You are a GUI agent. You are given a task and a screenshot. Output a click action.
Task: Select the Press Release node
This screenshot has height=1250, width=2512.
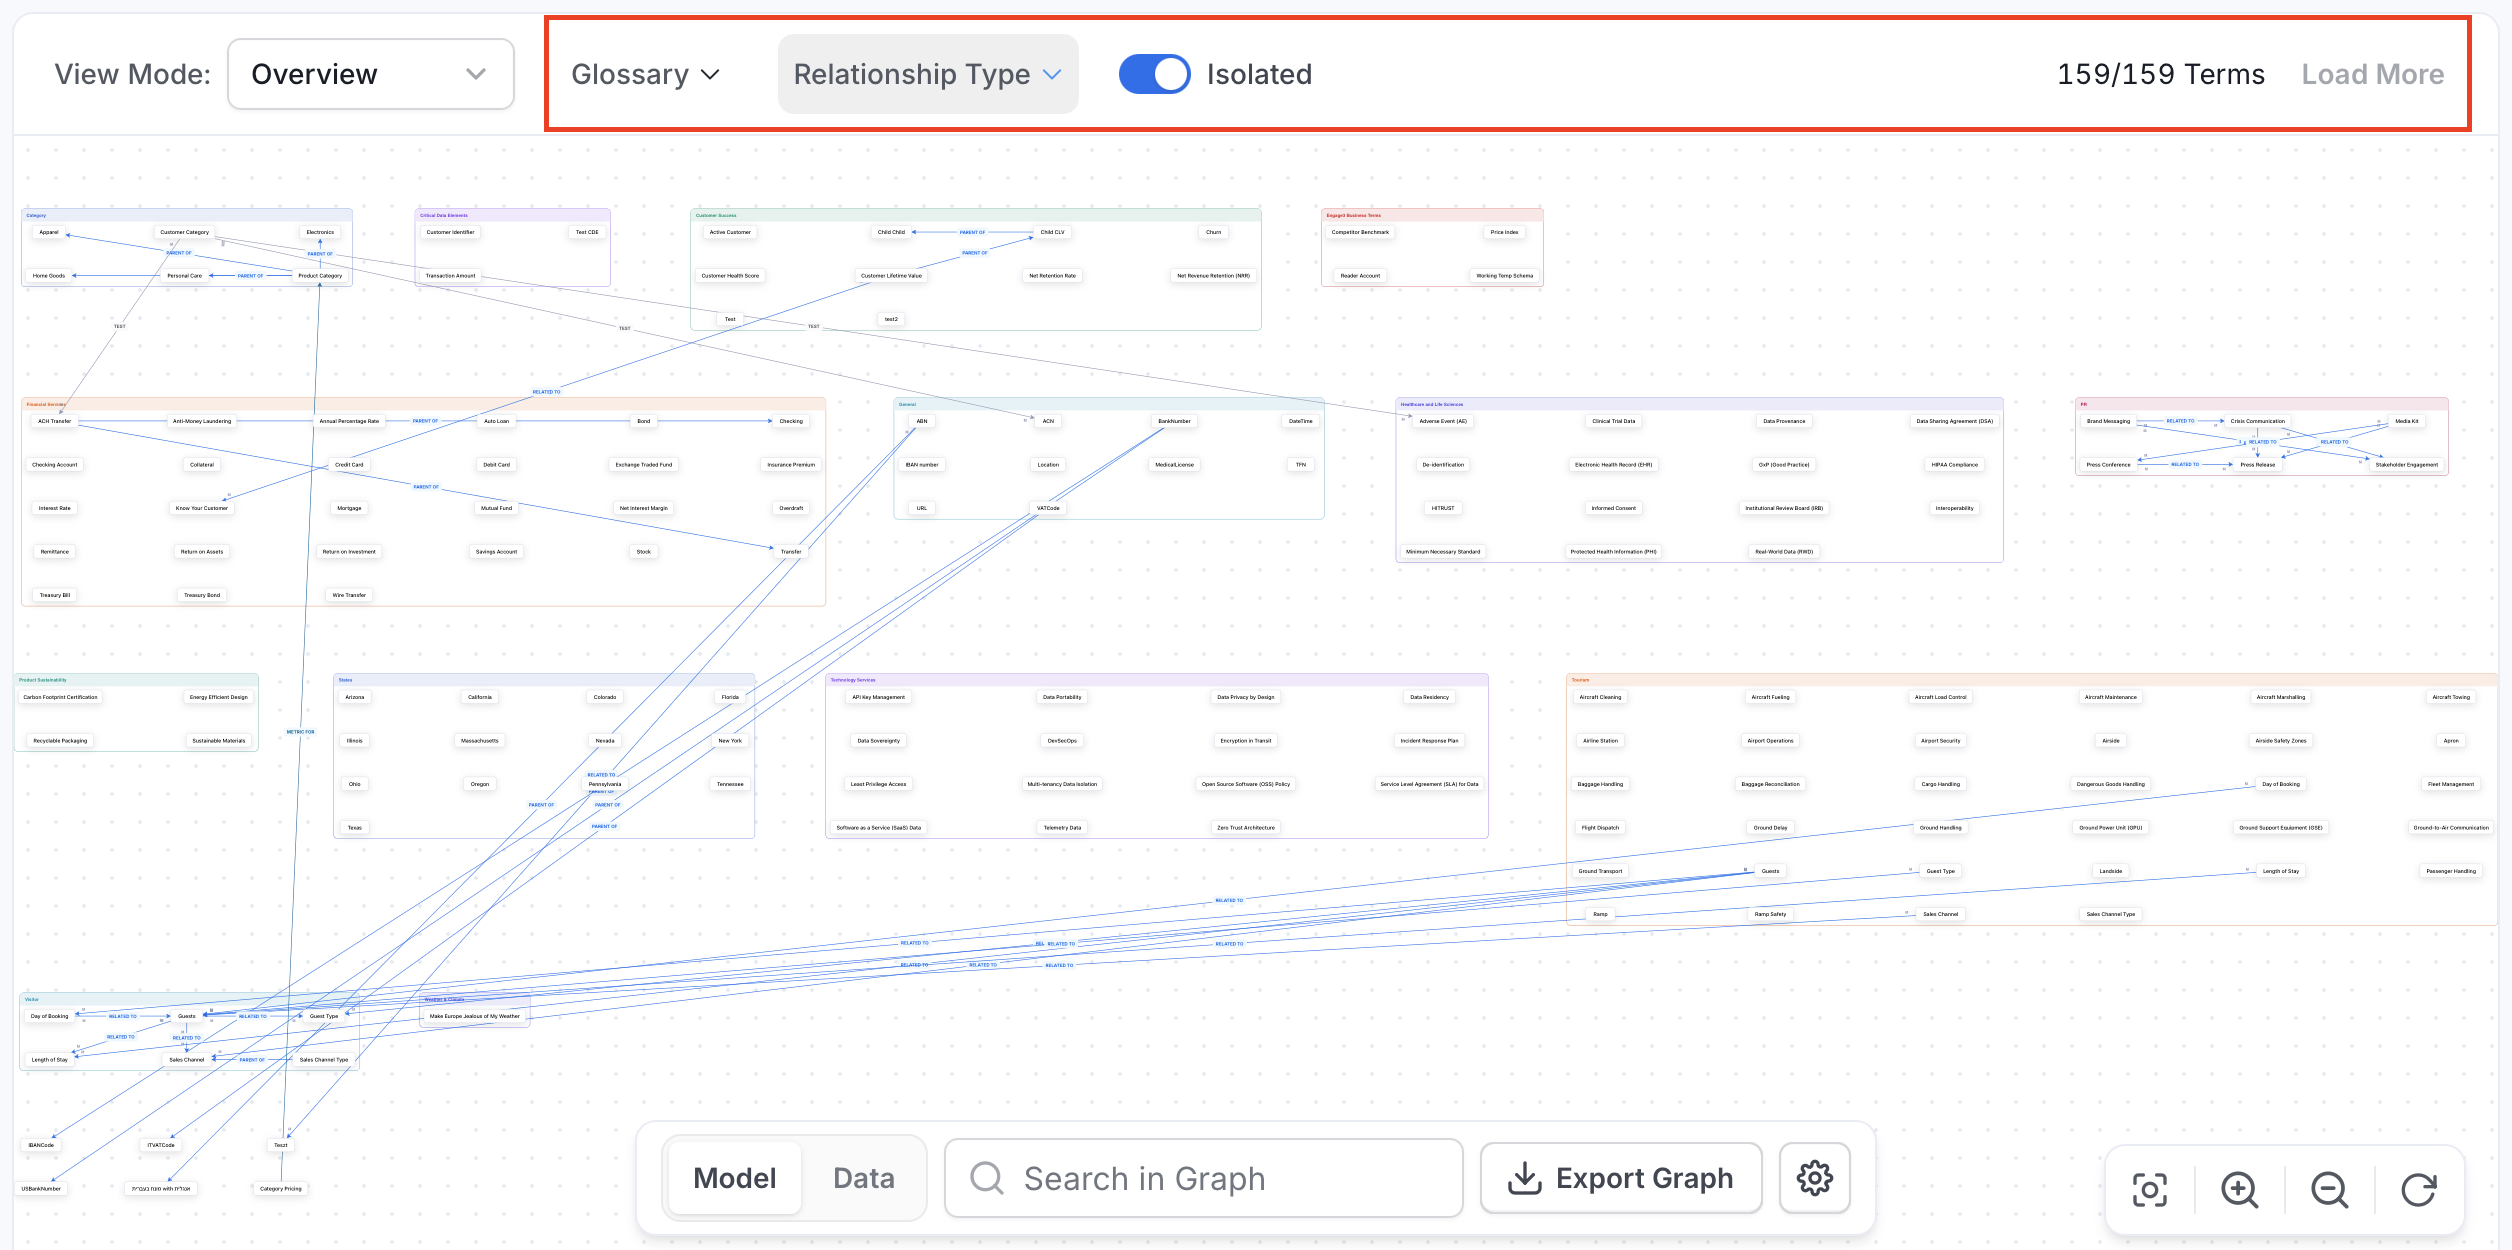click(2258, 465)
